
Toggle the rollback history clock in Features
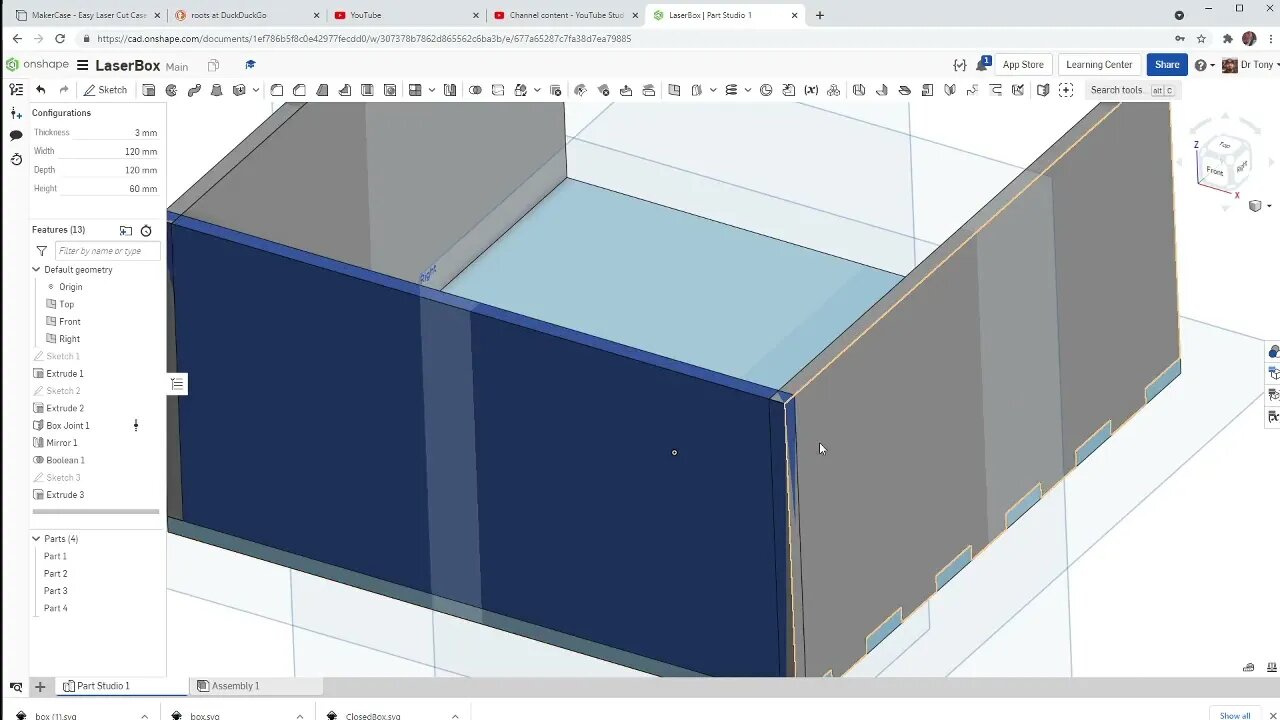click(146, 230)
